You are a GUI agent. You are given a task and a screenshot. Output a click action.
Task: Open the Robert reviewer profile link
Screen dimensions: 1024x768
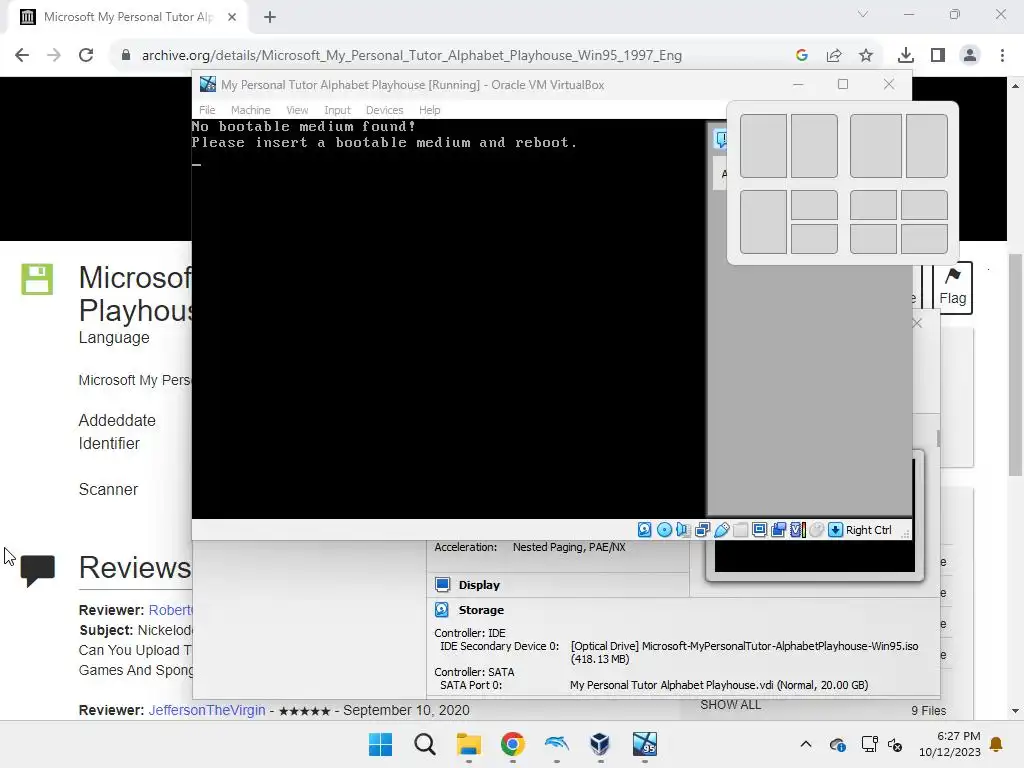click(170, 610)
